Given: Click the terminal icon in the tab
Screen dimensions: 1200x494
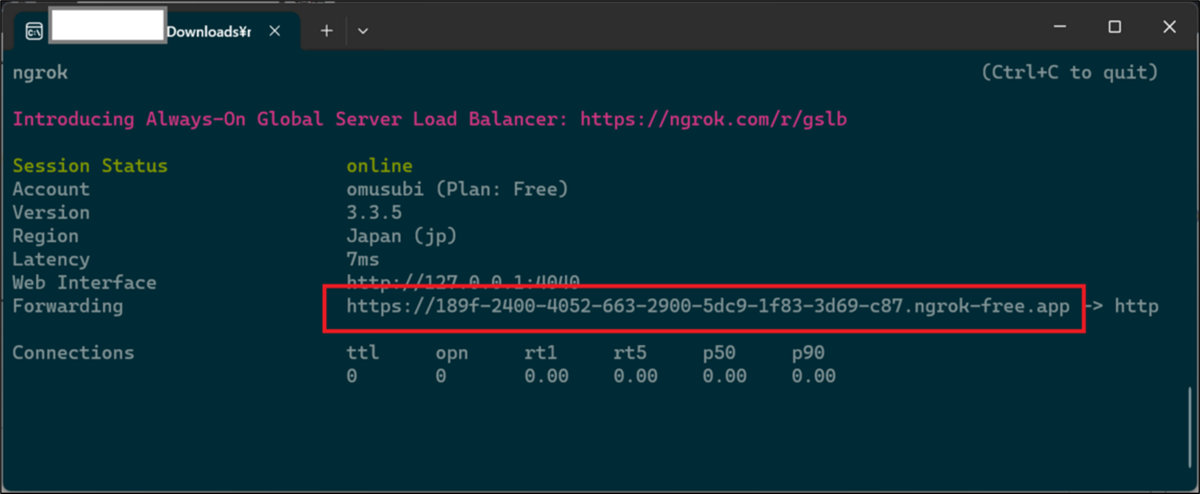Looking at the screenshot, I should 34,31.
